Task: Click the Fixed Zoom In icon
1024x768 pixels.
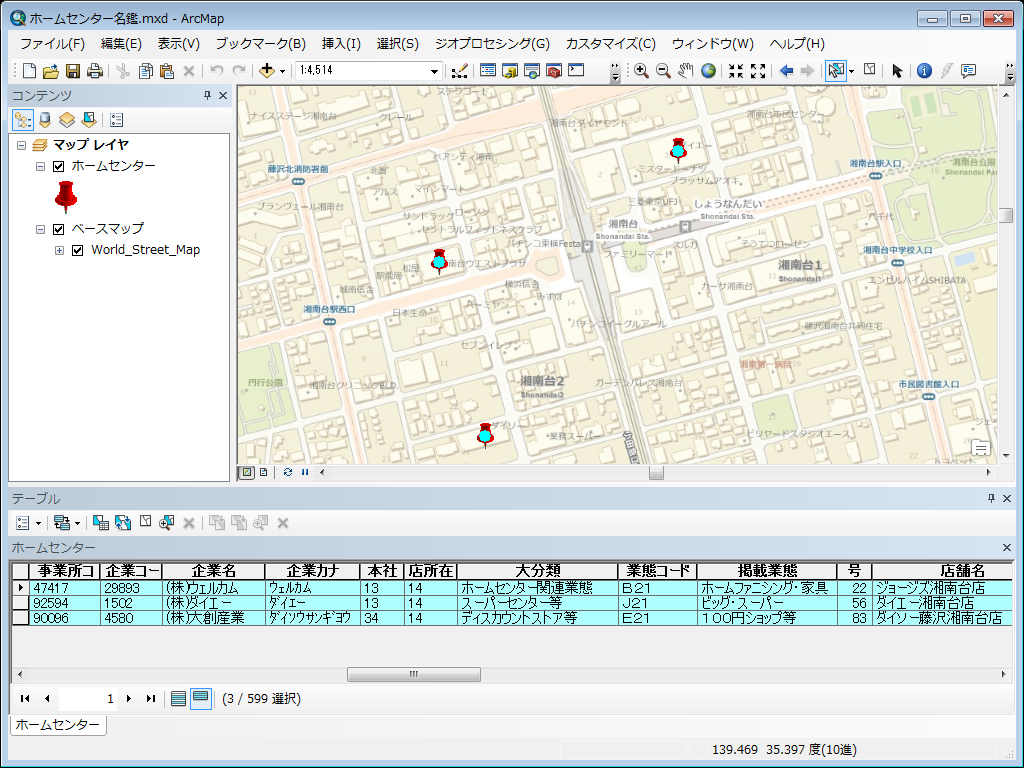Action: (736, 71)
